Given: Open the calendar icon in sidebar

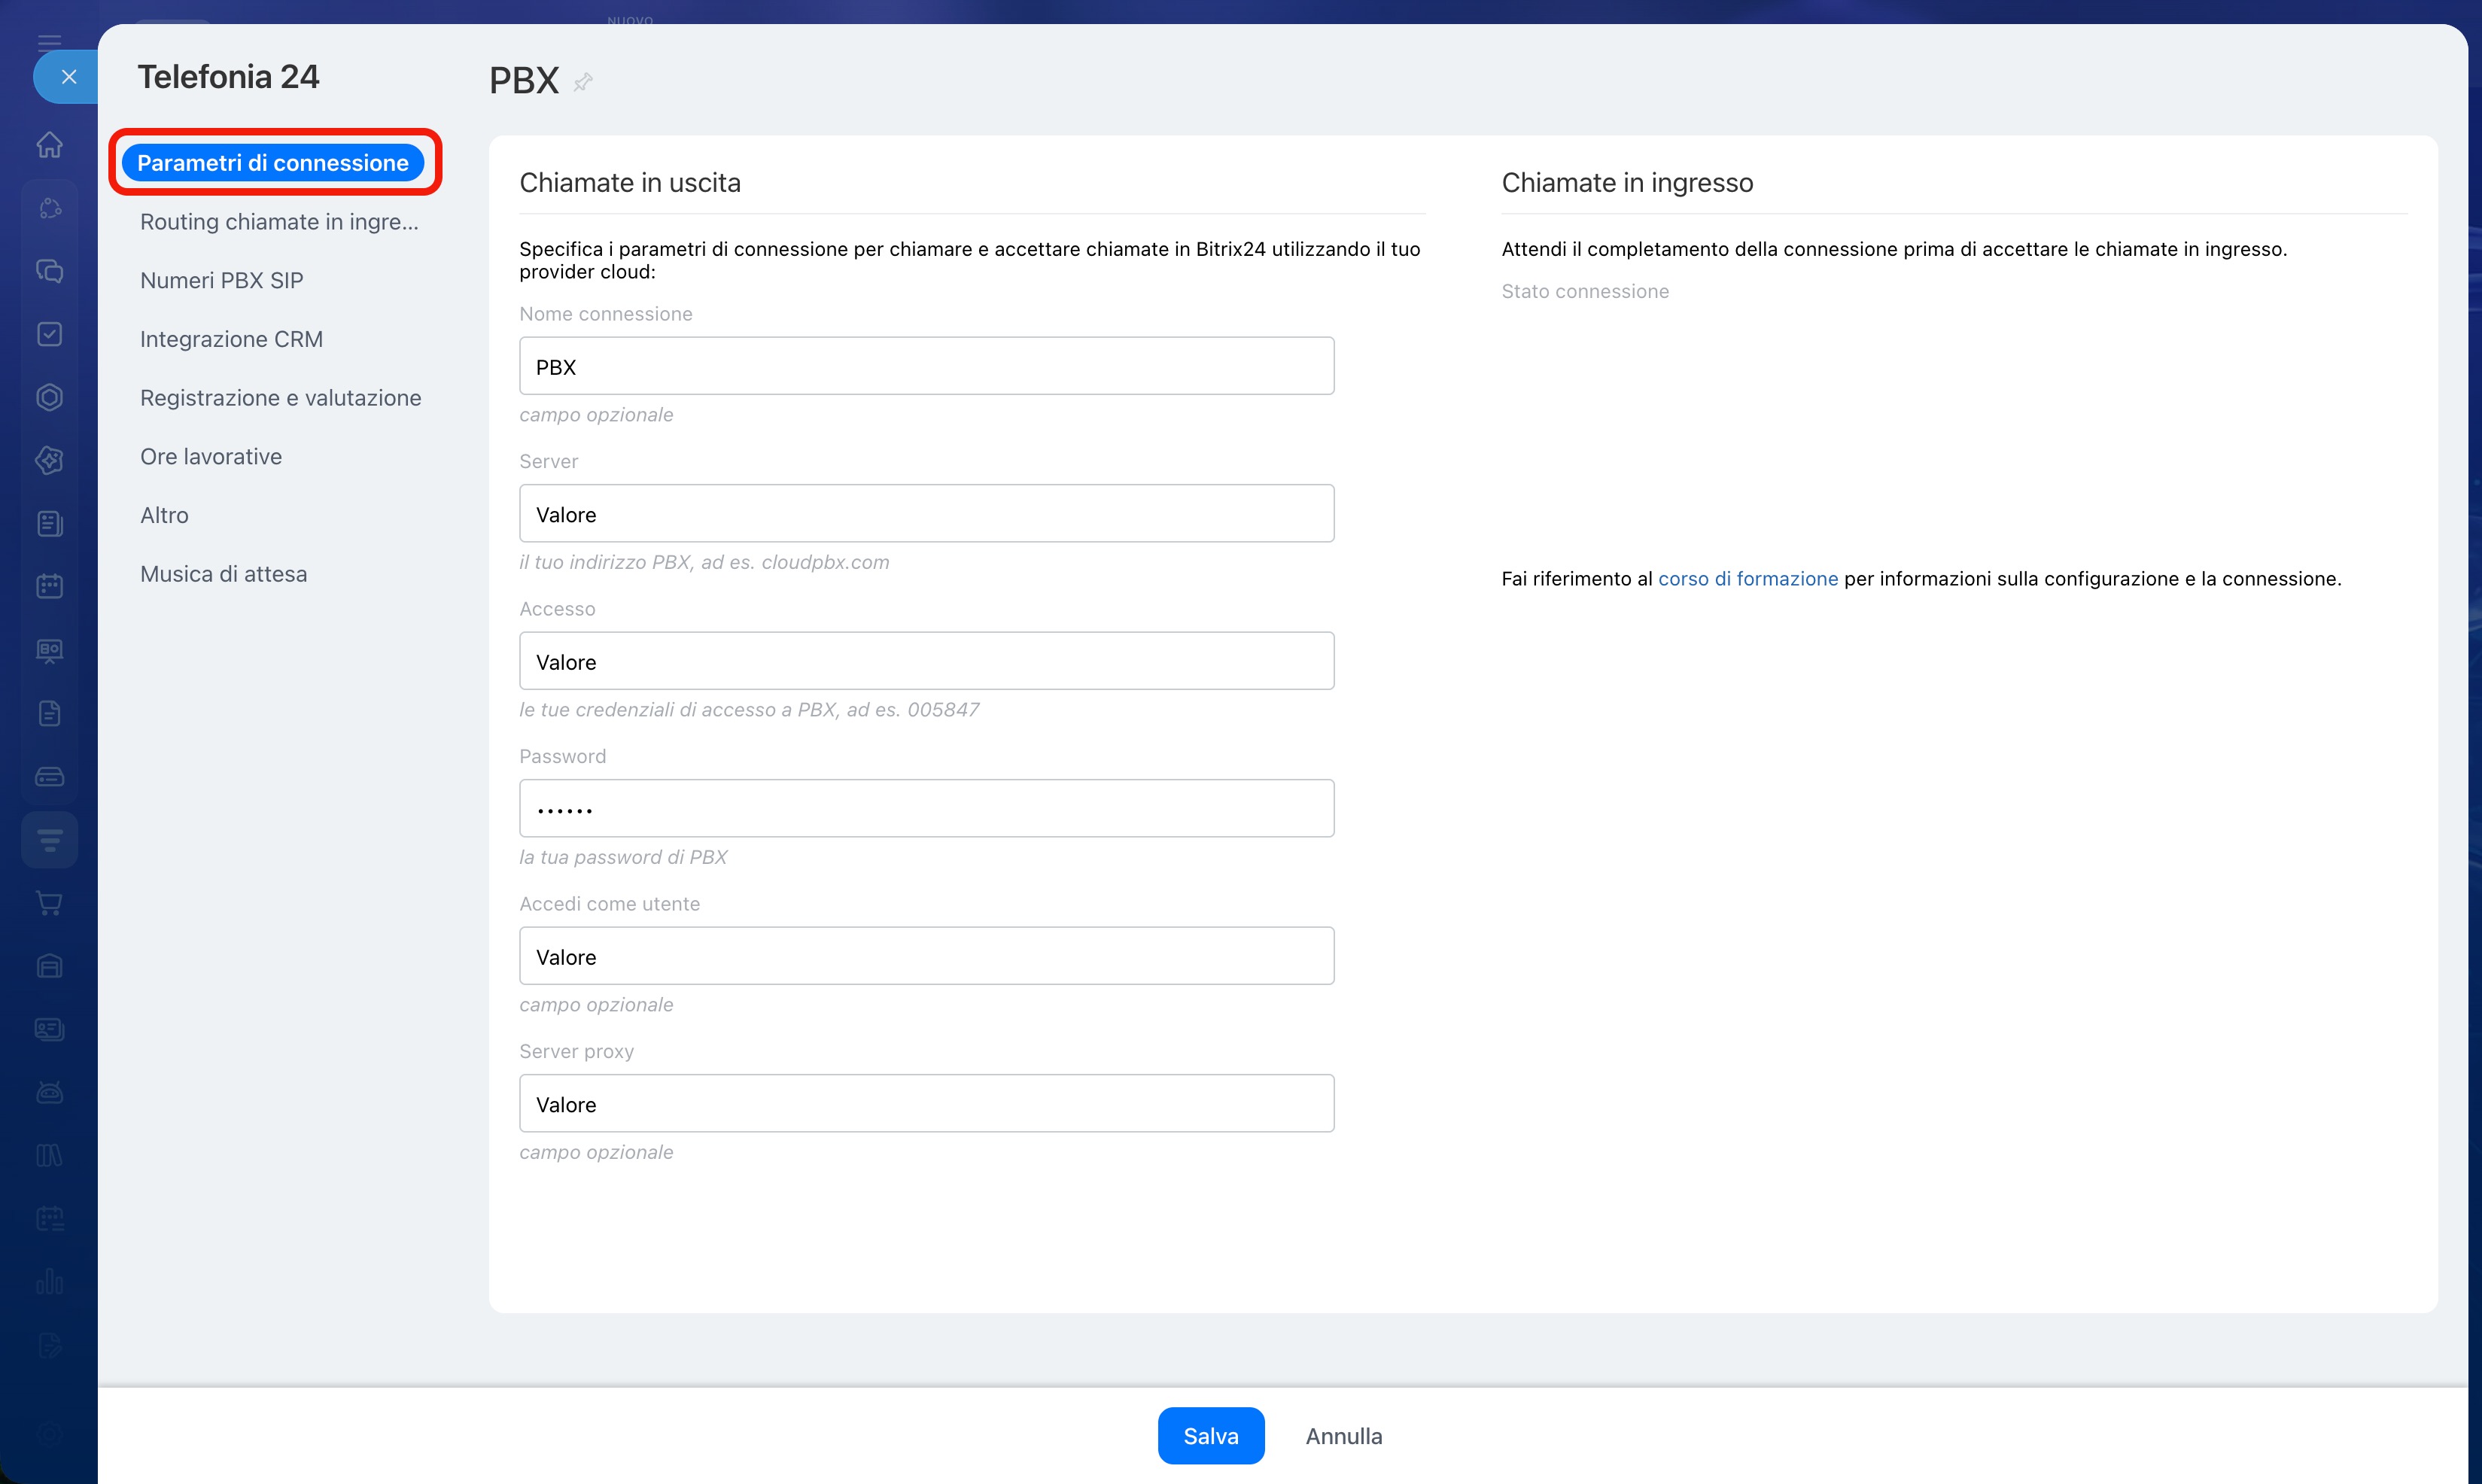Looking at the screenshot, I should (x=49, y=586).
